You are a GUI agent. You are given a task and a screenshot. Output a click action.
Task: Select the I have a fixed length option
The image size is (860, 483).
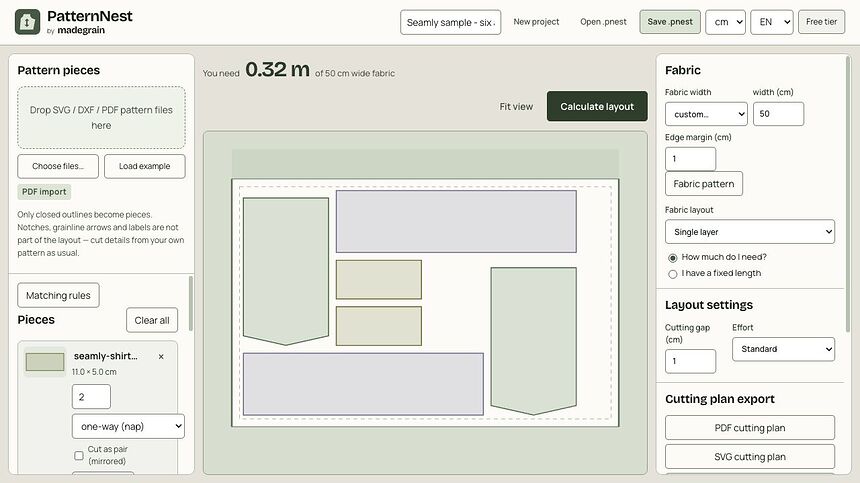point(672,274)
